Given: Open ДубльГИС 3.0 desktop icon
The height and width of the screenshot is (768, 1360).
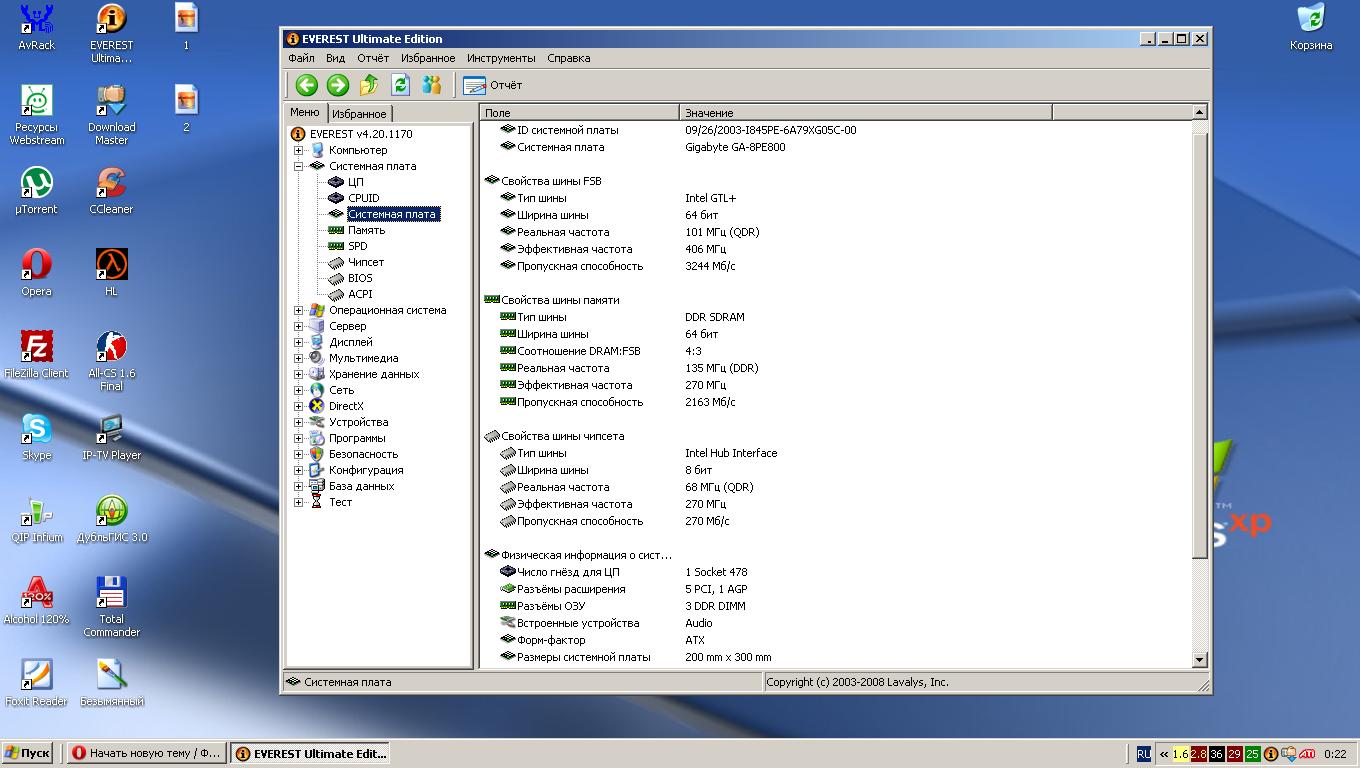Looking at the screenshot, I should [x=111, y=519].
